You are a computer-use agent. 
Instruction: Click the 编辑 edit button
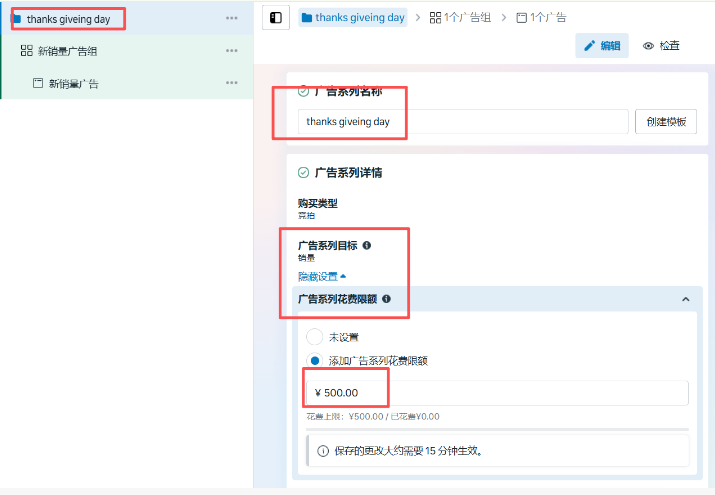click(x=602, y=46)
